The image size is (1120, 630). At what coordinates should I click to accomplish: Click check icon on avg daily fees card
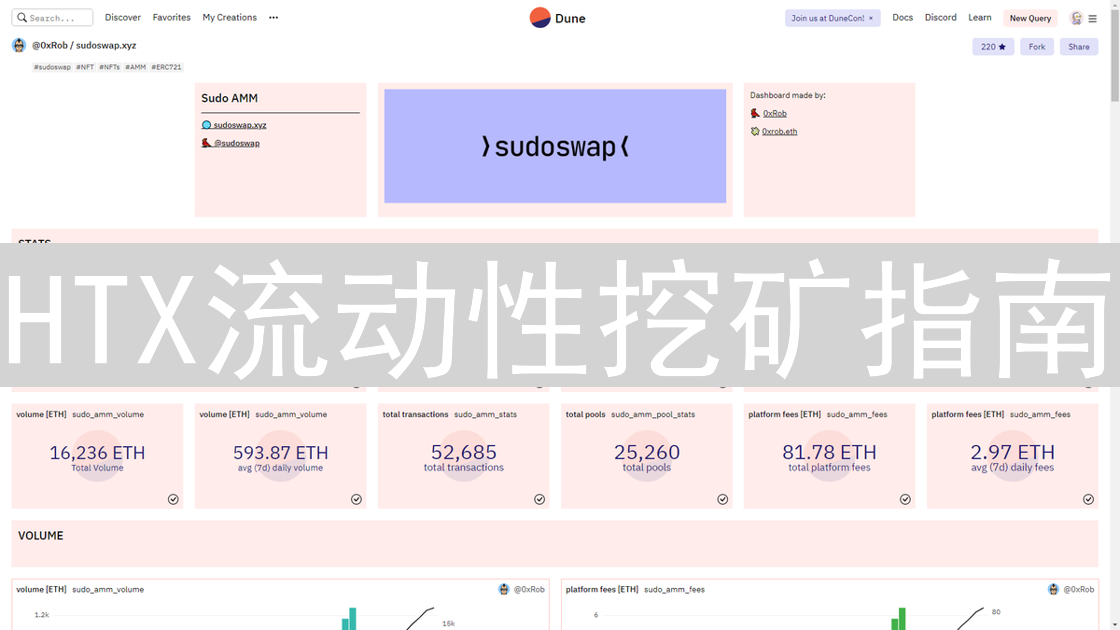click(1088, 499)
